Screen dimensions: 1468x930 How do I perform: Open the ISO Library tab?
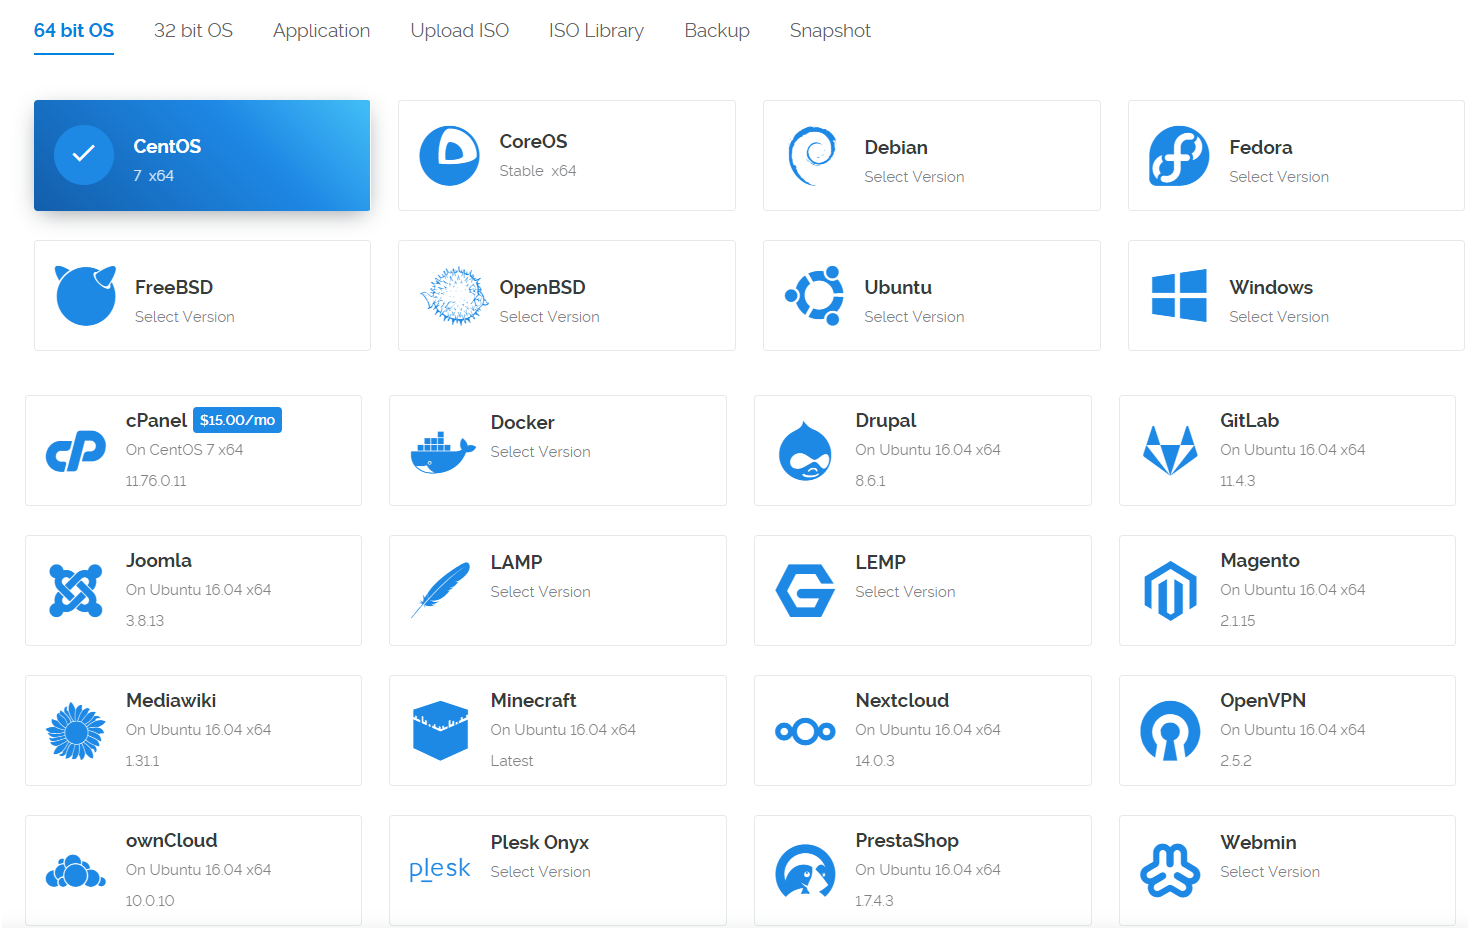coord(596,31)
